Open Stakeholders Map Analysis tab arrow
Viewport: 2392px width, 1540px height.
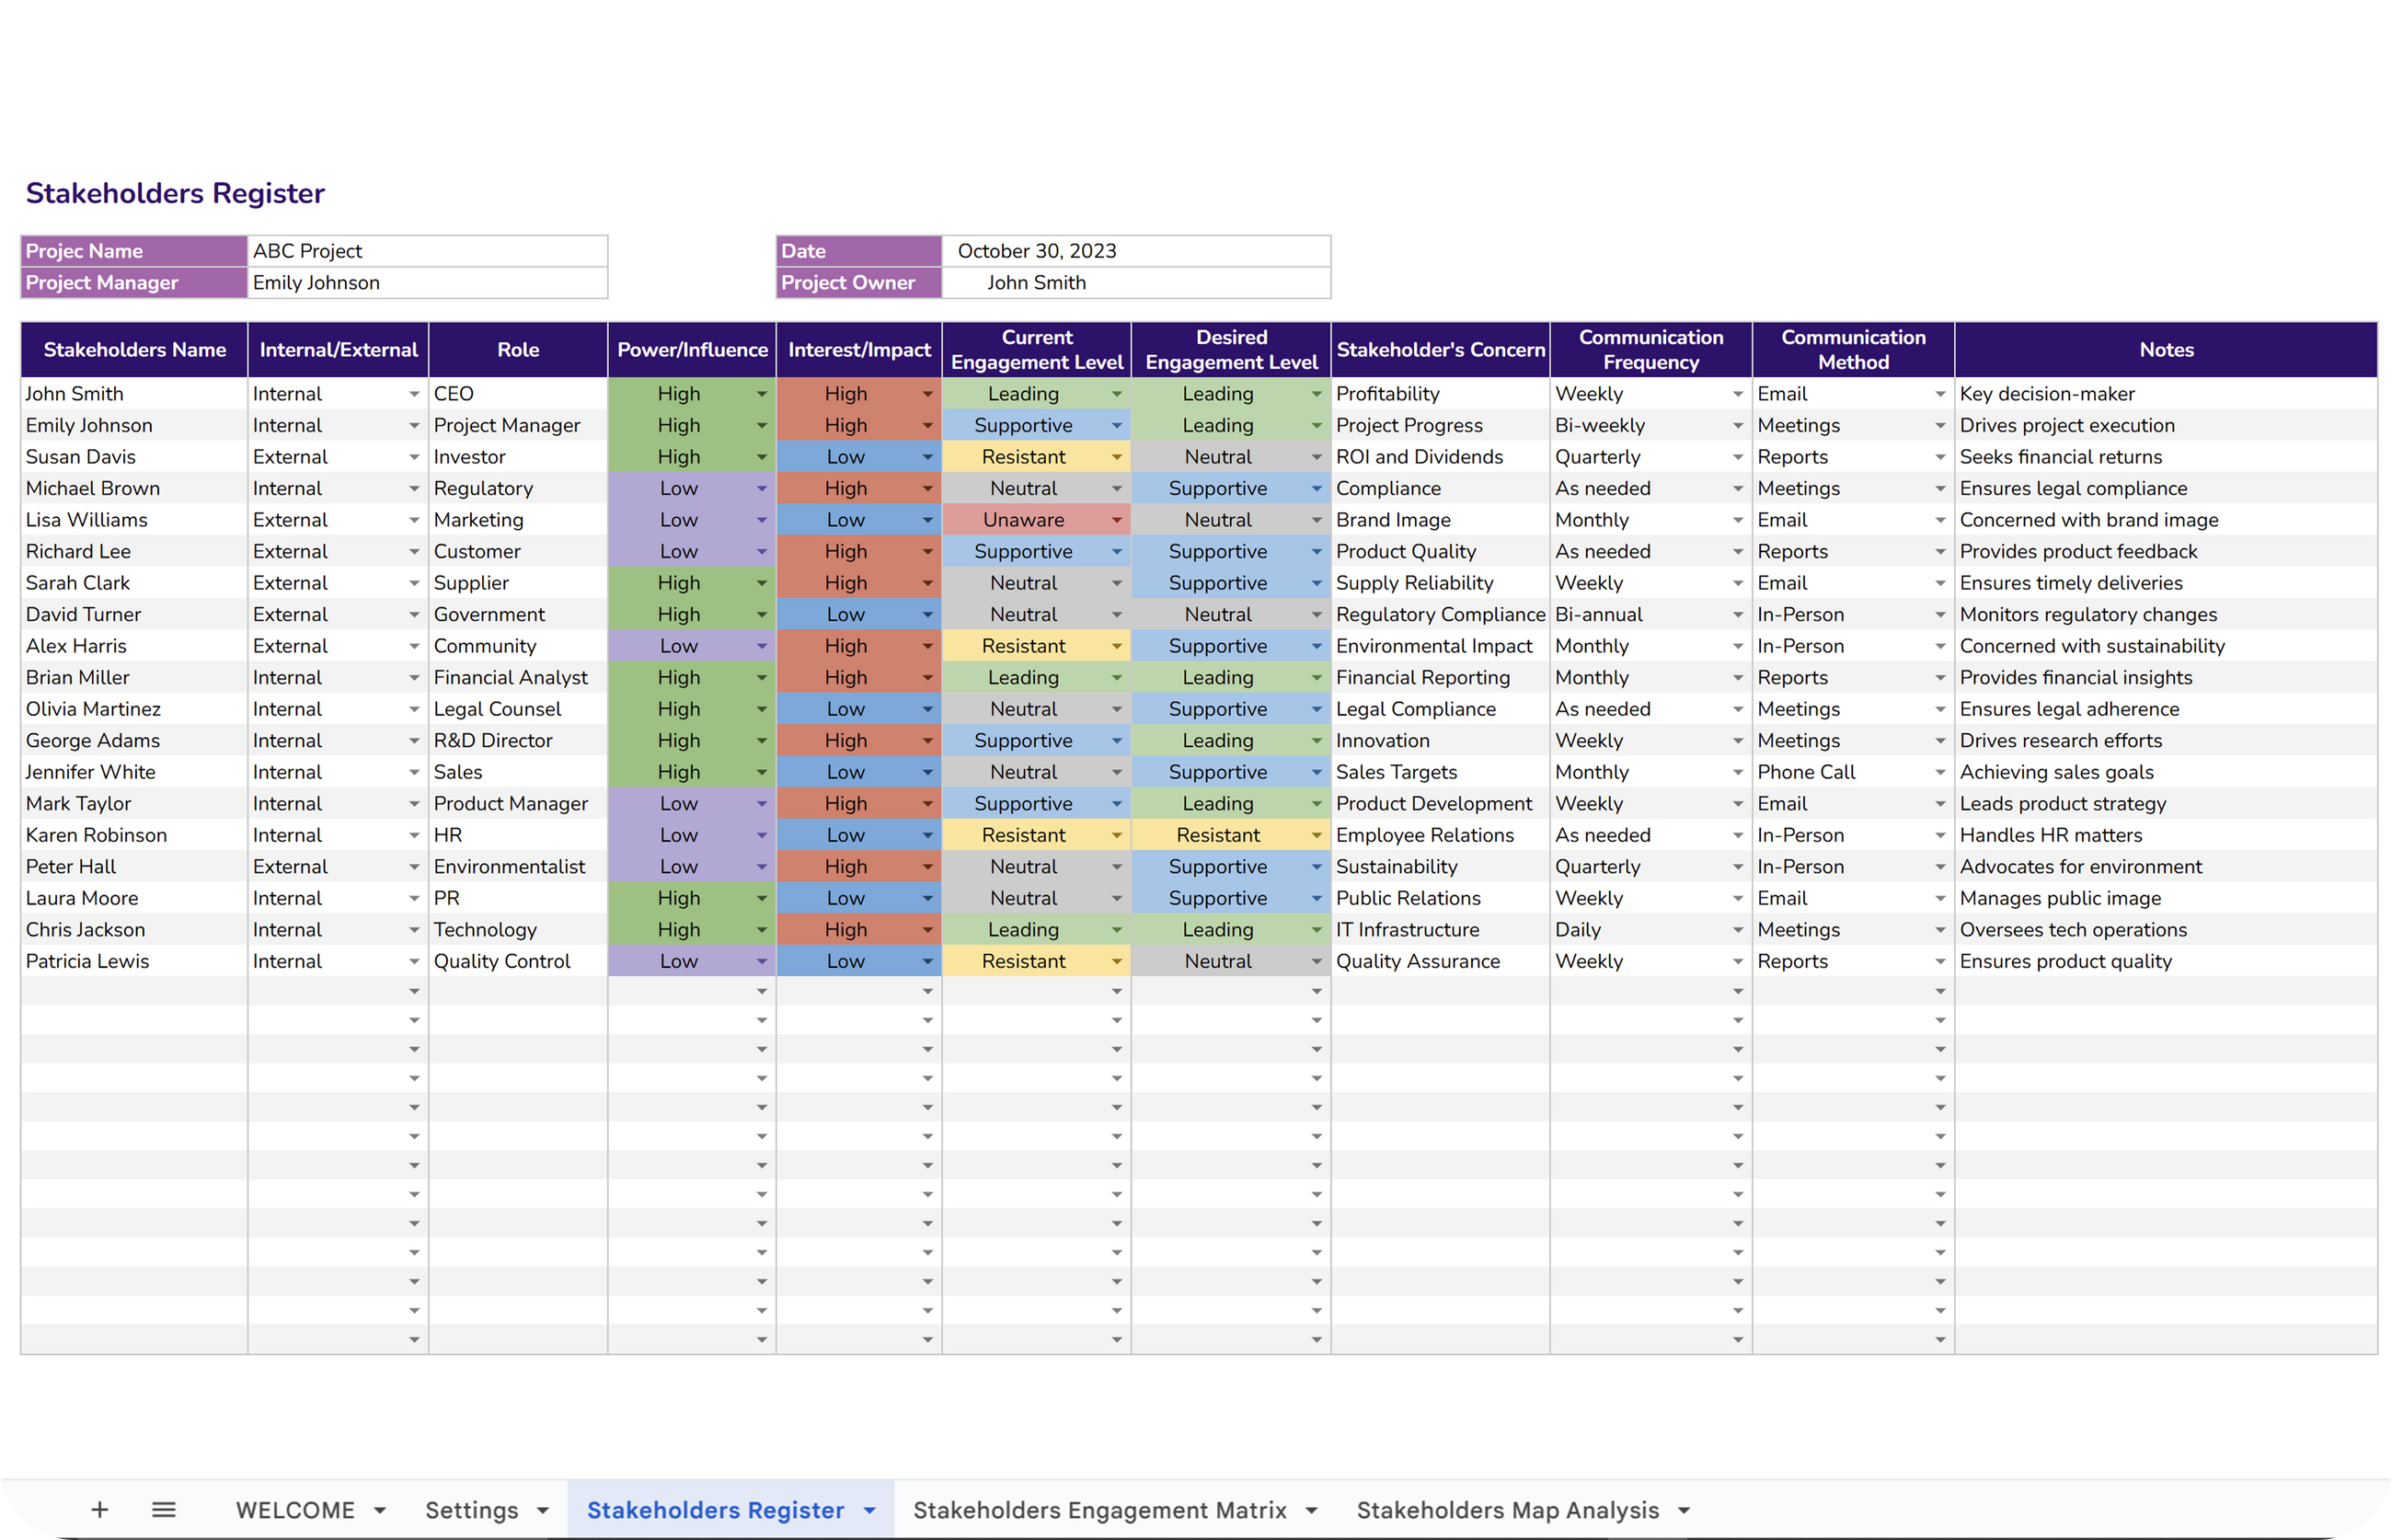tap(1684, 1511)
